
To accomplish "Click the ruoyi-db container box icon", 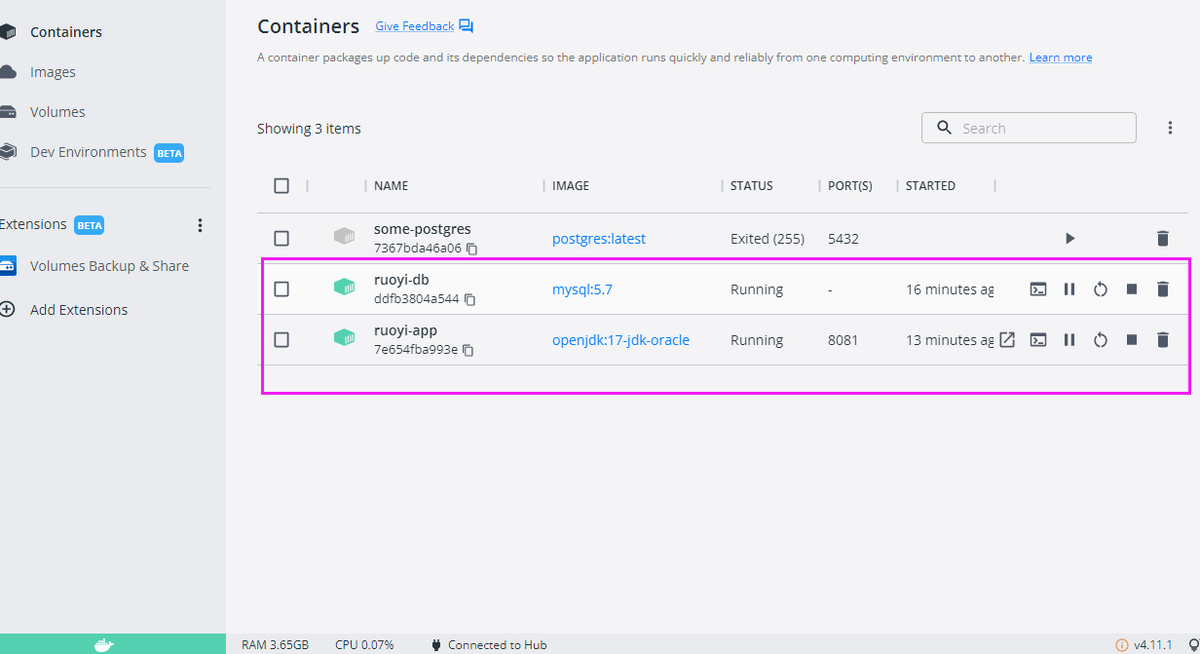I will pos(344,288).
